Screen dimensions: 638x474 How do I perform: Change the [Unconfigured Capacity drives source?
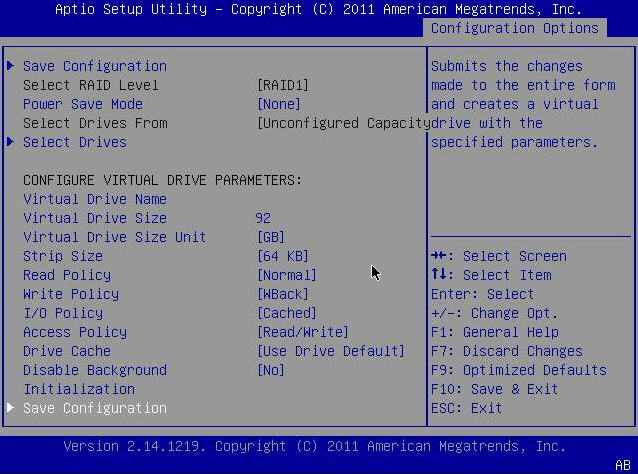pyautogui.click(x=343, y=123)
